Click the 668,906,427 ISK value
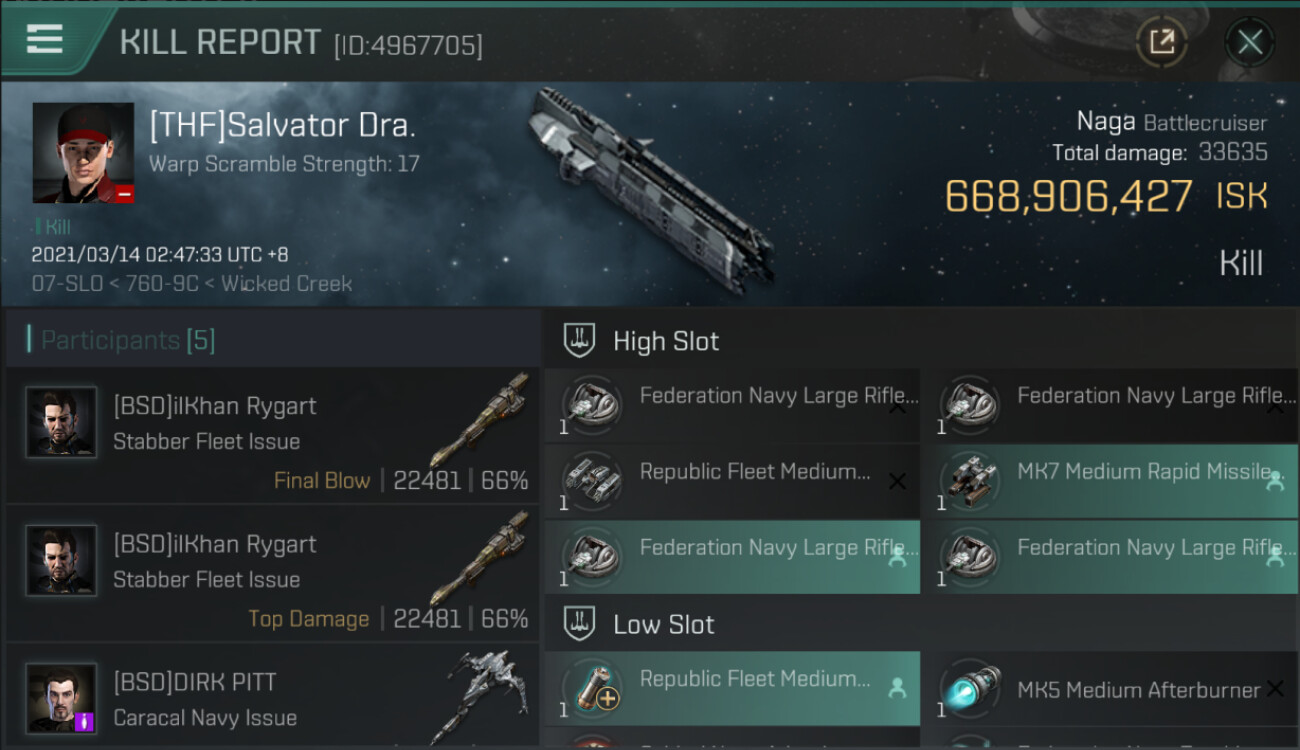The image size is (1300, 750). 1067,197
